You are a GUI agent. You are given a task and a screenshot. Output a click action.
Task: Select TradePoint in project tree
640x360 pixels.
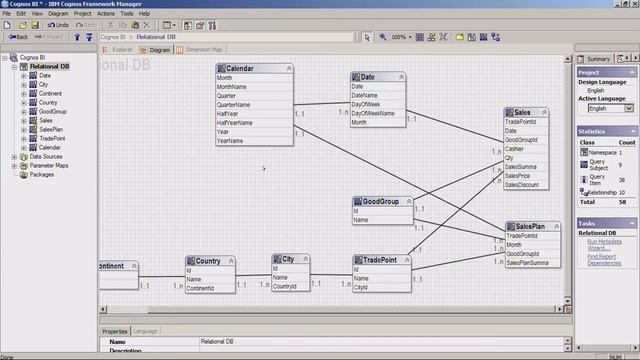click(x=52, y=139)
